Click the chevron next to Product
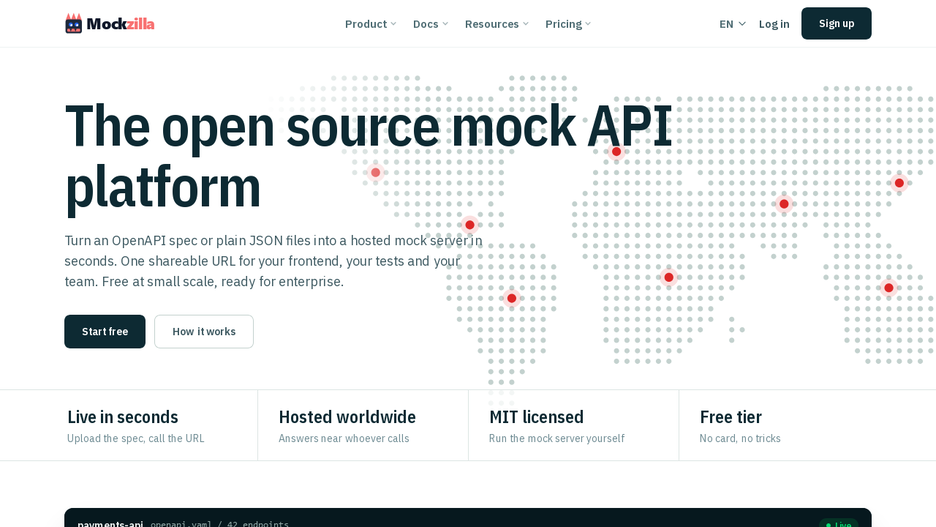Screen dimensions: 936x527 (x=393, y=24)
